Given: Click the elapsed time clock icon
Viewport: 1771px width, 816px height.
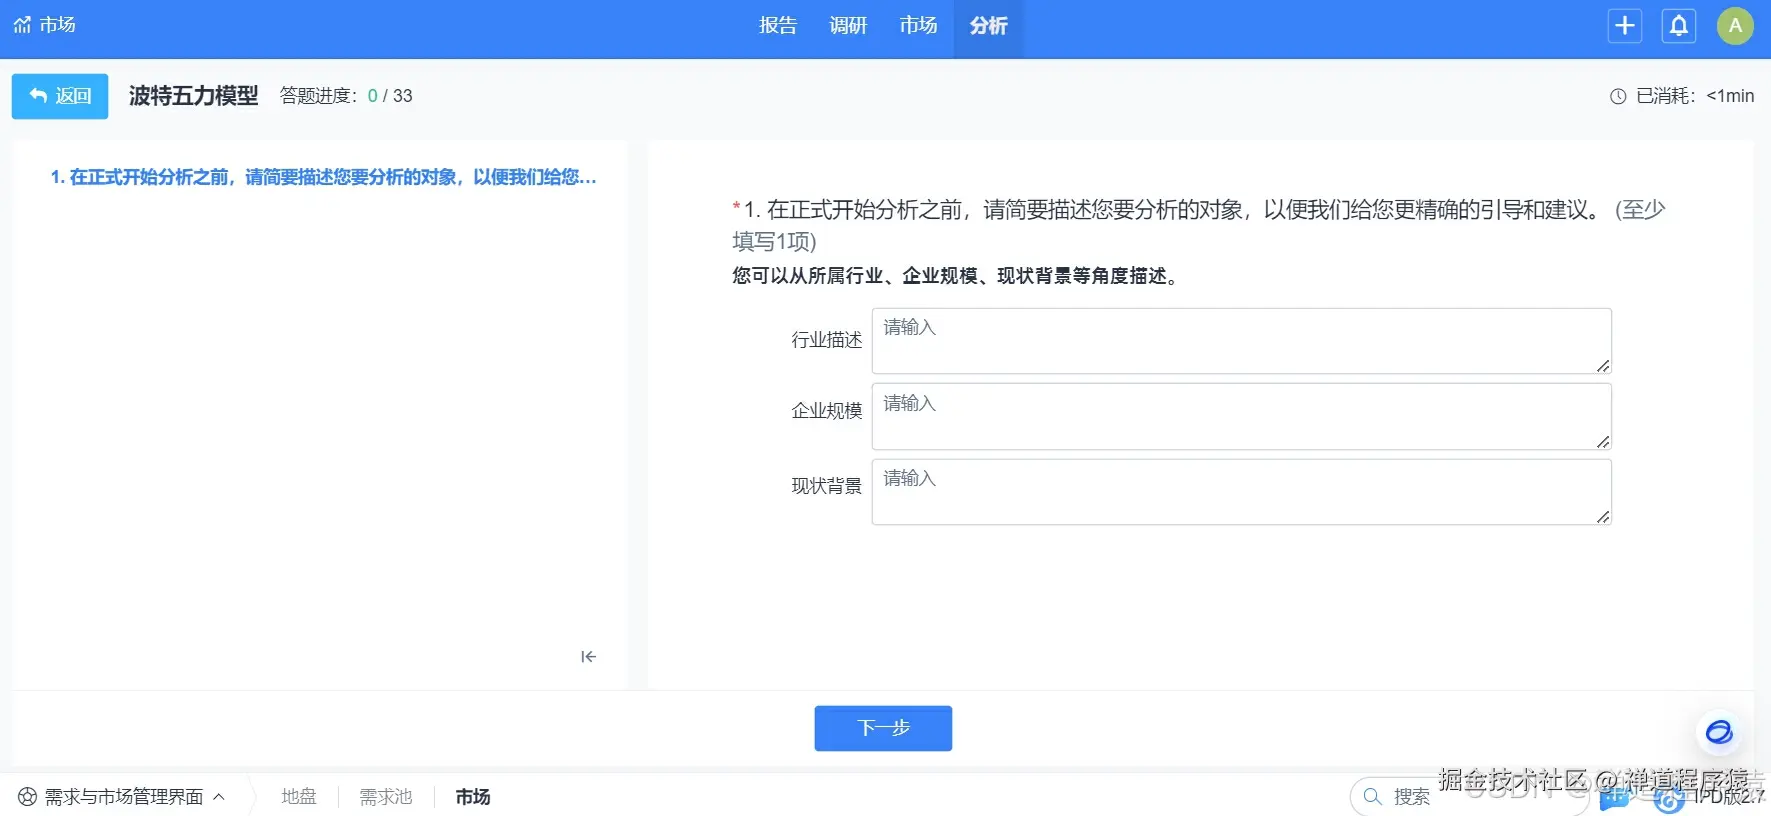Looking at the screenshot, I should tap(1618, 97).
